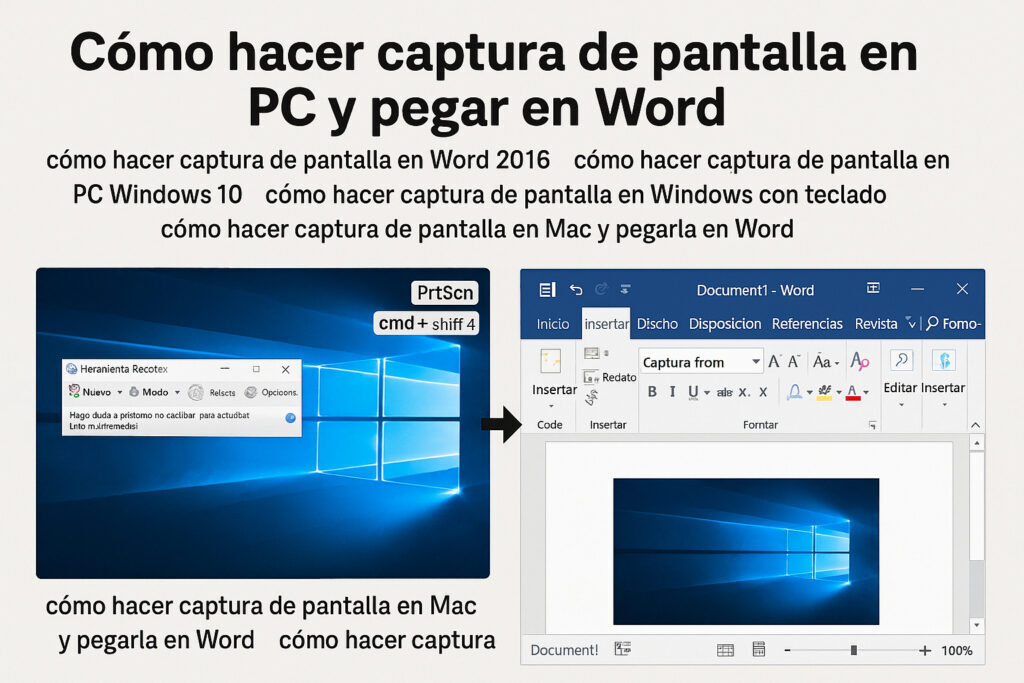This screenshot has width=1024, height=683.
Task: Click the Shrink Font smaller A icon
Action: (794, 361)
